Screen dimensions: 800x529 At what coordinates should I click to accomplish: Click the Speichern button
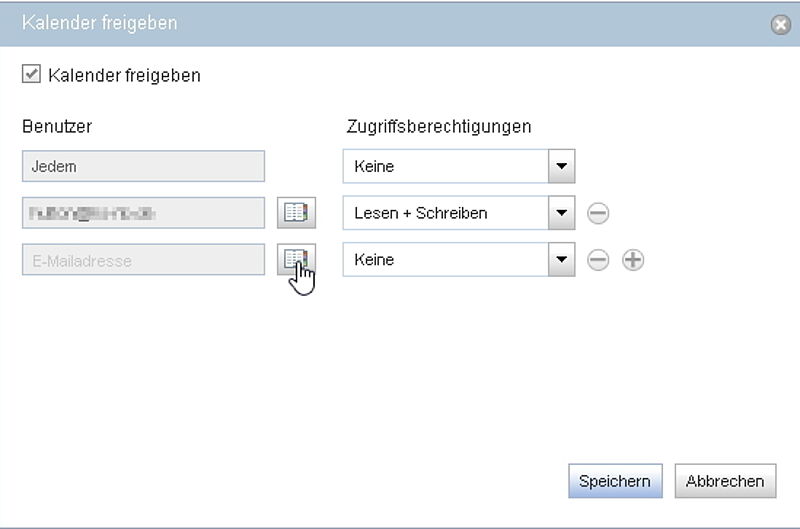click(x=615, y=481)
